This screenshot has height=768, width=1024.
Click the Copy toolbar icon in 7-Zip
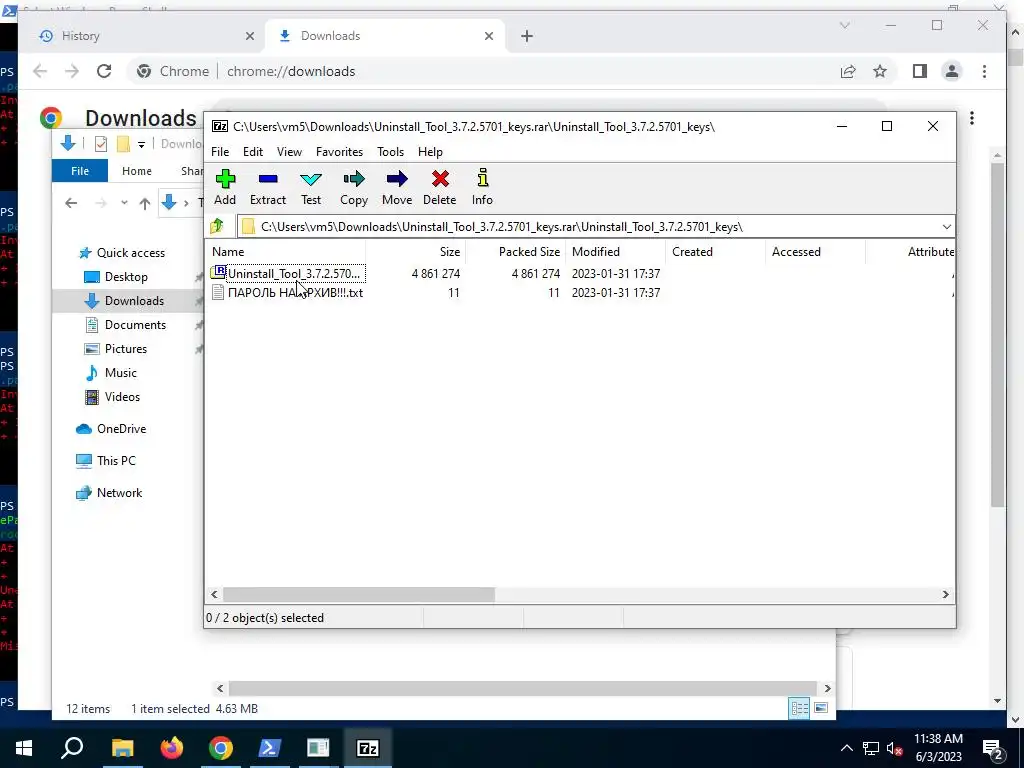click(x=354, y=187)
